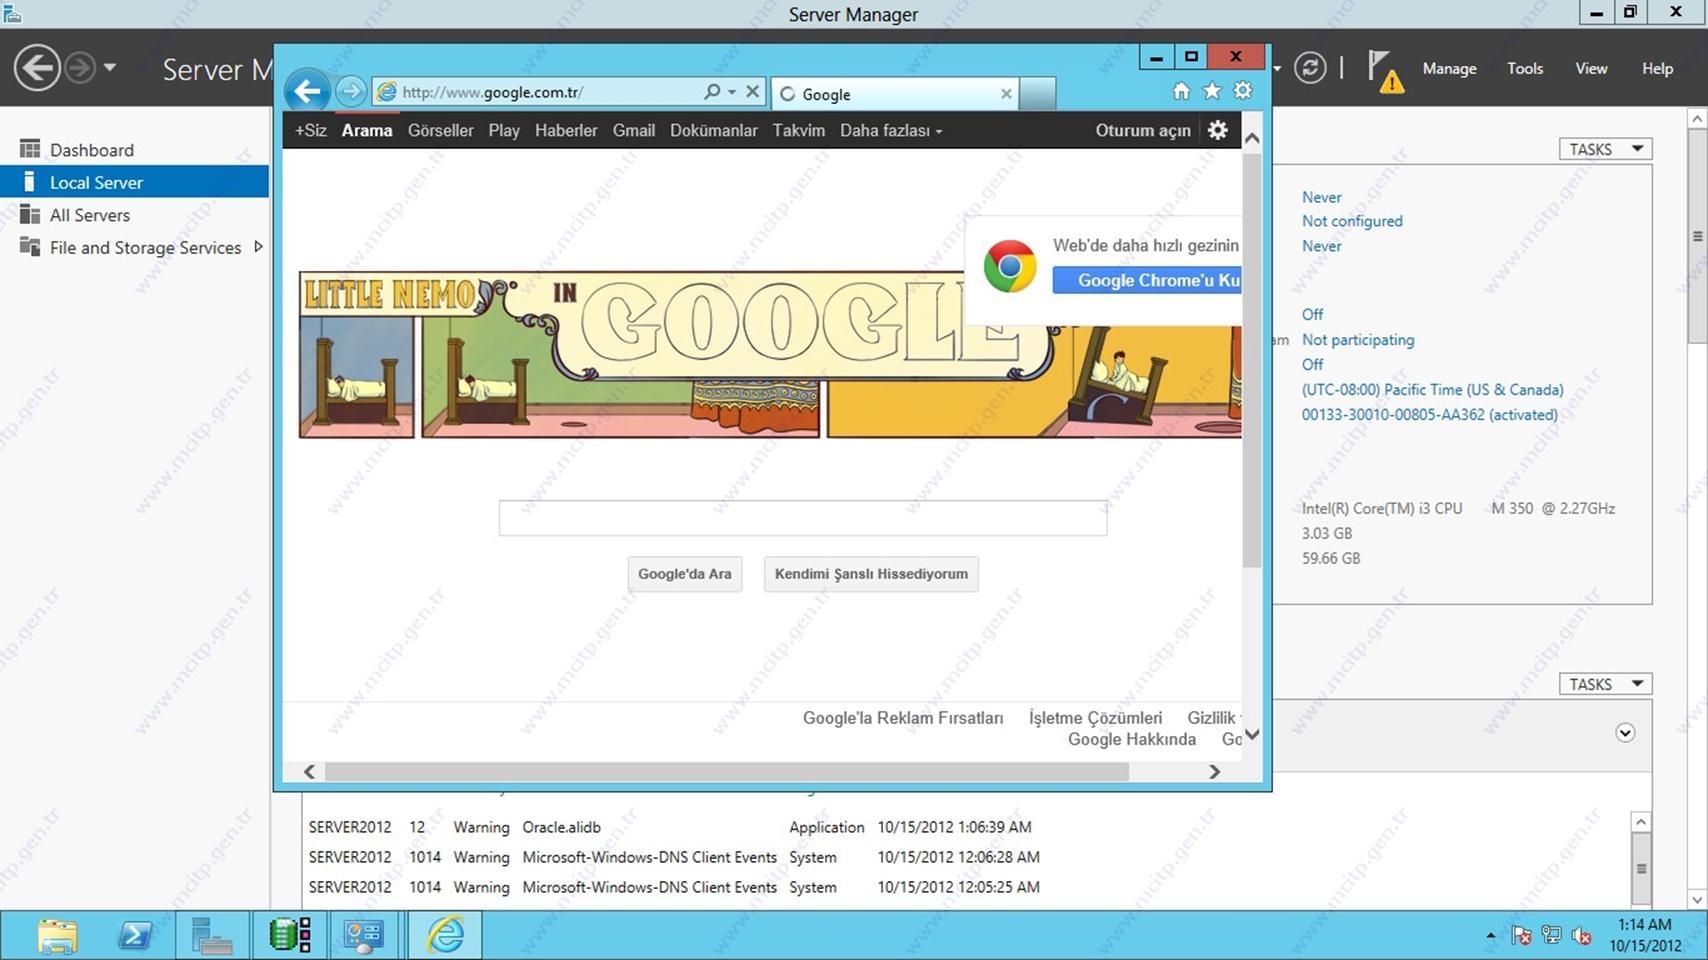The width and height of the screenshot is (1708, 960).
Task: Open View menu
Action: point(1591,69)
